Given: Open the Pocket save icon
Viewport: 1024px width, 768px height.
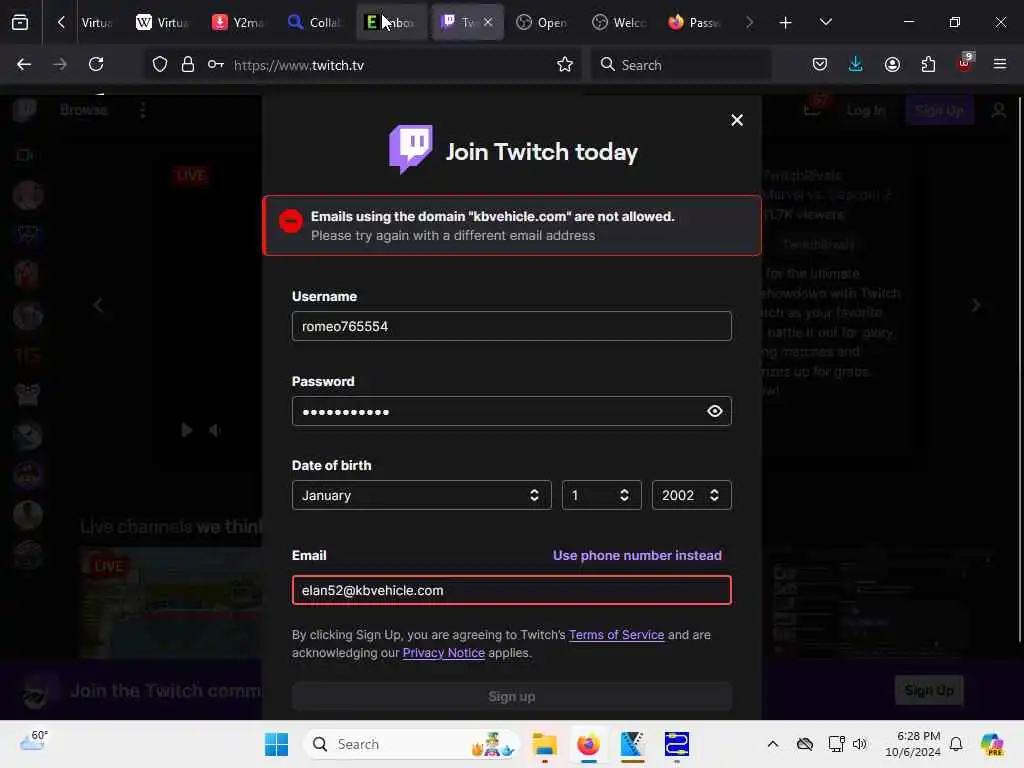Looking at the screenshot, I should tap(820, 65).
